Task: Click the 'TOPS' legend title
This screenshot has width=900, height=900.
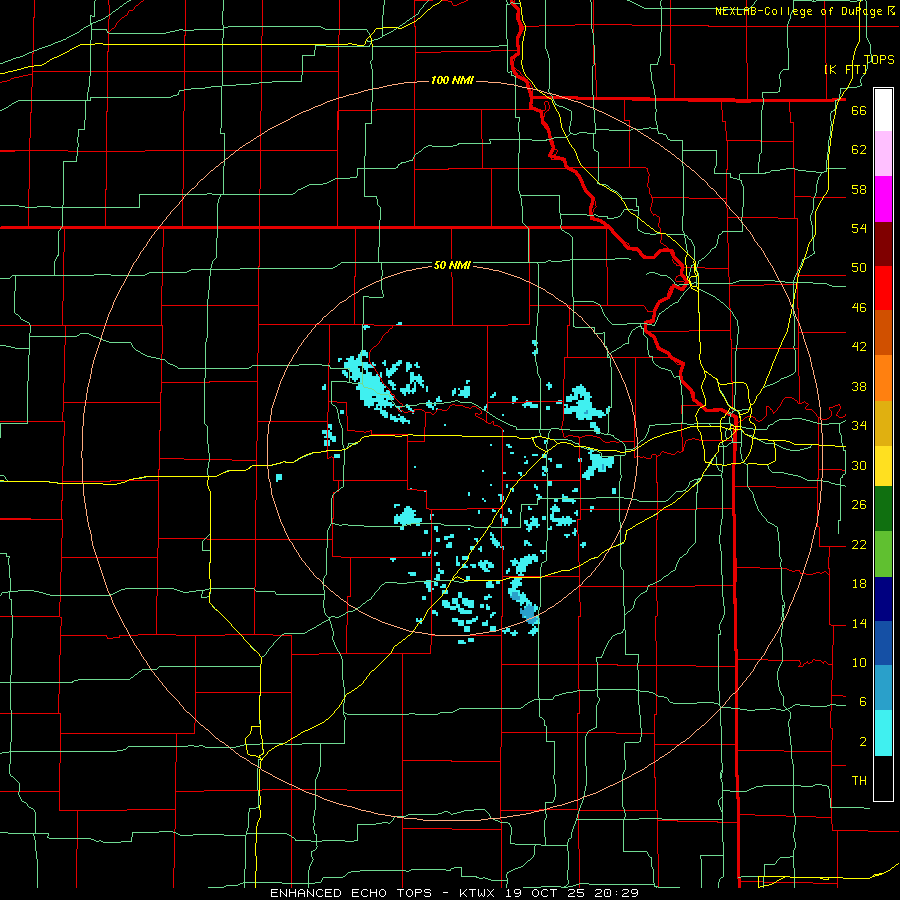Action: point(879,60)
